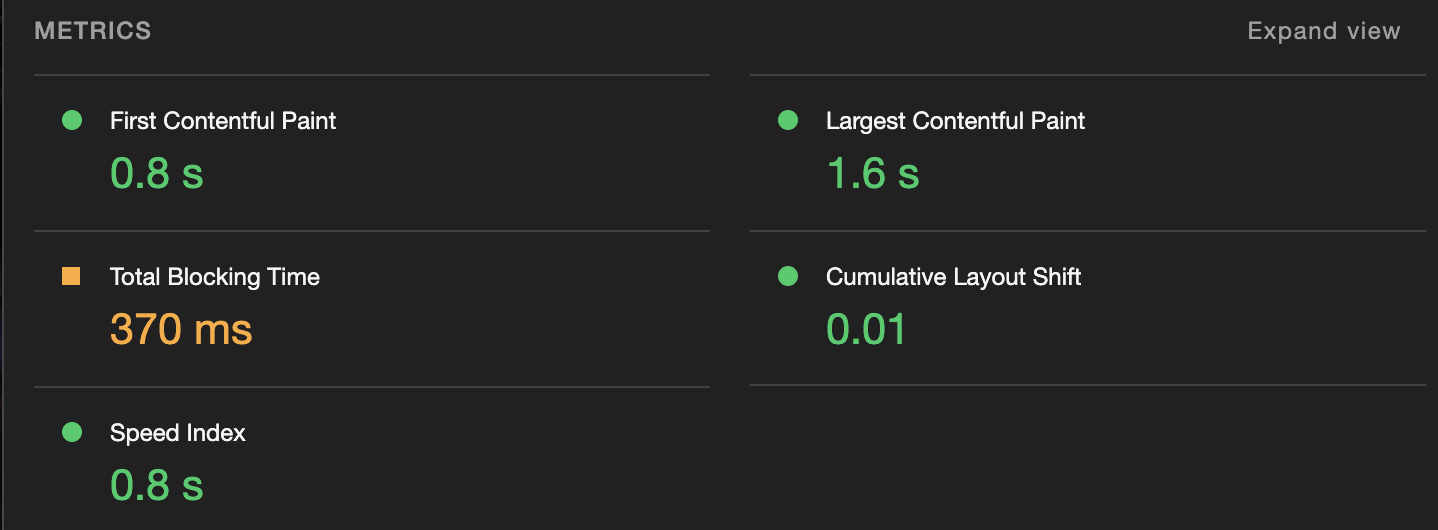Open the First Contentful Paint metric label
Screen dimensions: 1438x530
pos(223,121)
